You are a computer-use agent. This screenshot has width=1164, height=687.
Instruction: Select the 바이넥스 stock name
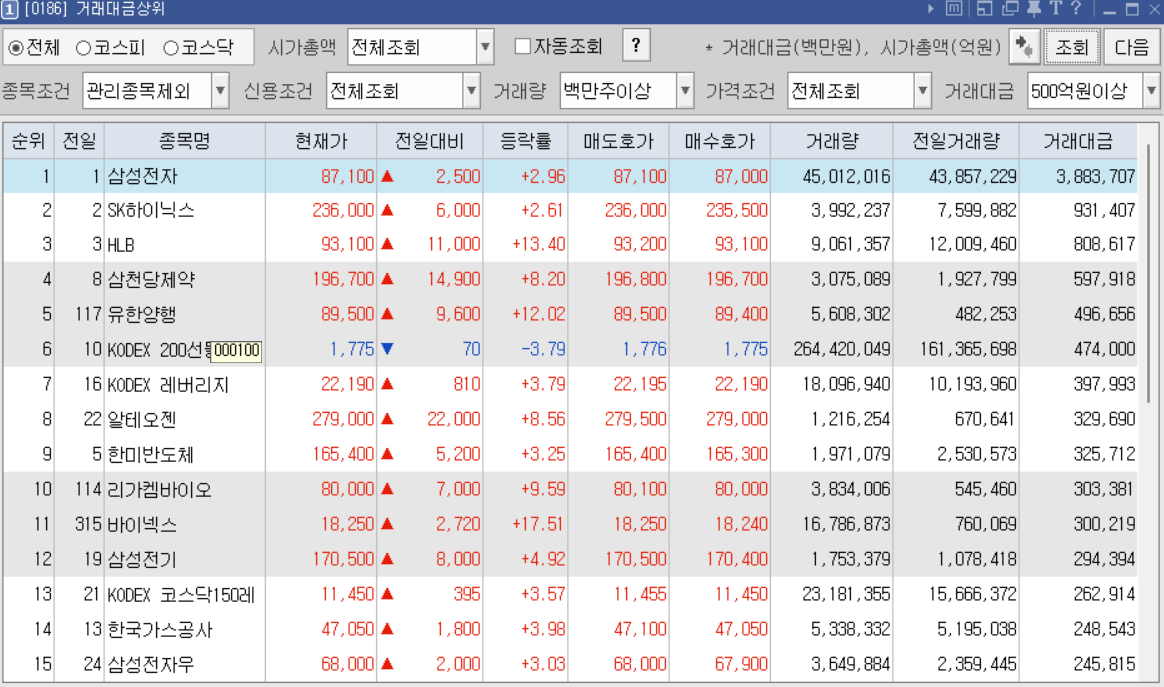tap(142, 524)
